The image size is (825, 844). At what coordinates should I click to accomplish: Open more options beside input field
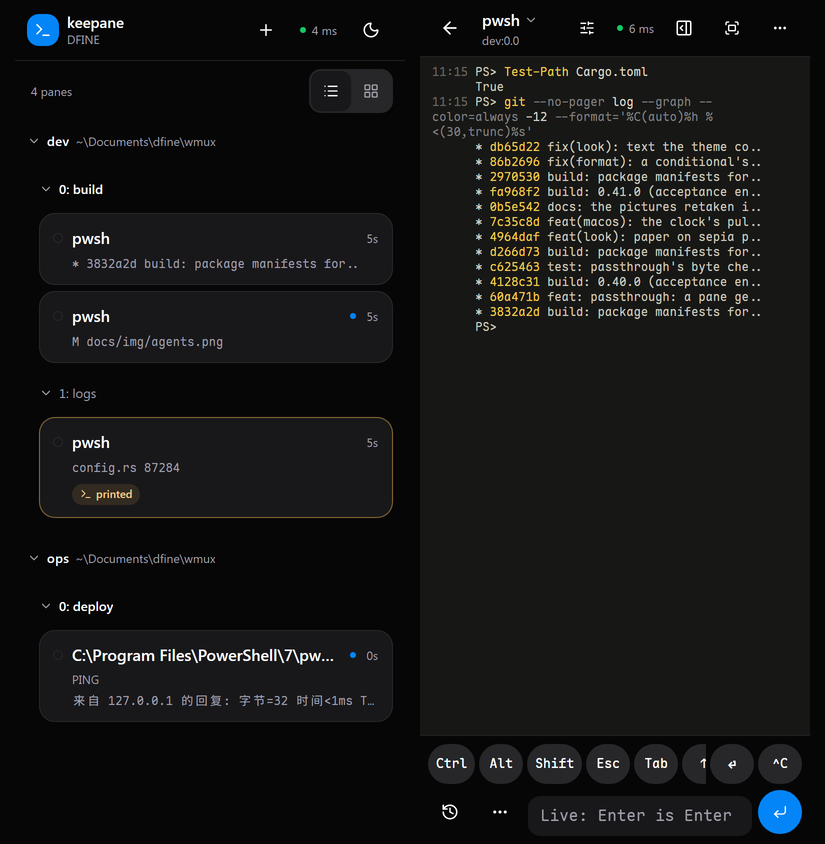(500, 812)
